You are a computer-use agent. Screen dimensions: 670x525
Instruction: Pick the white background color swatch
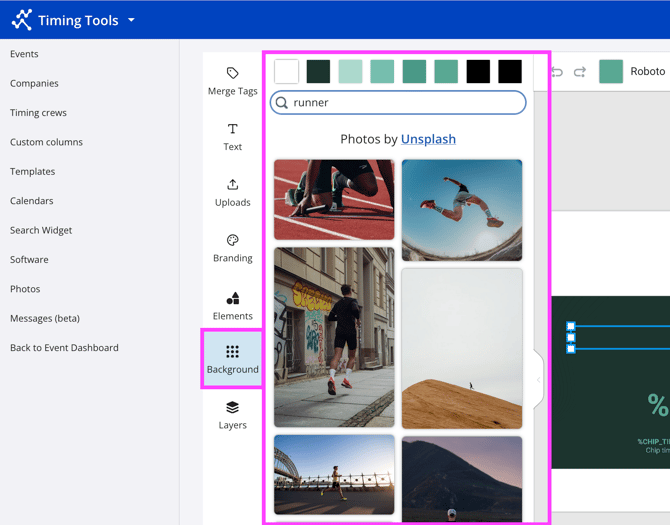286,71
